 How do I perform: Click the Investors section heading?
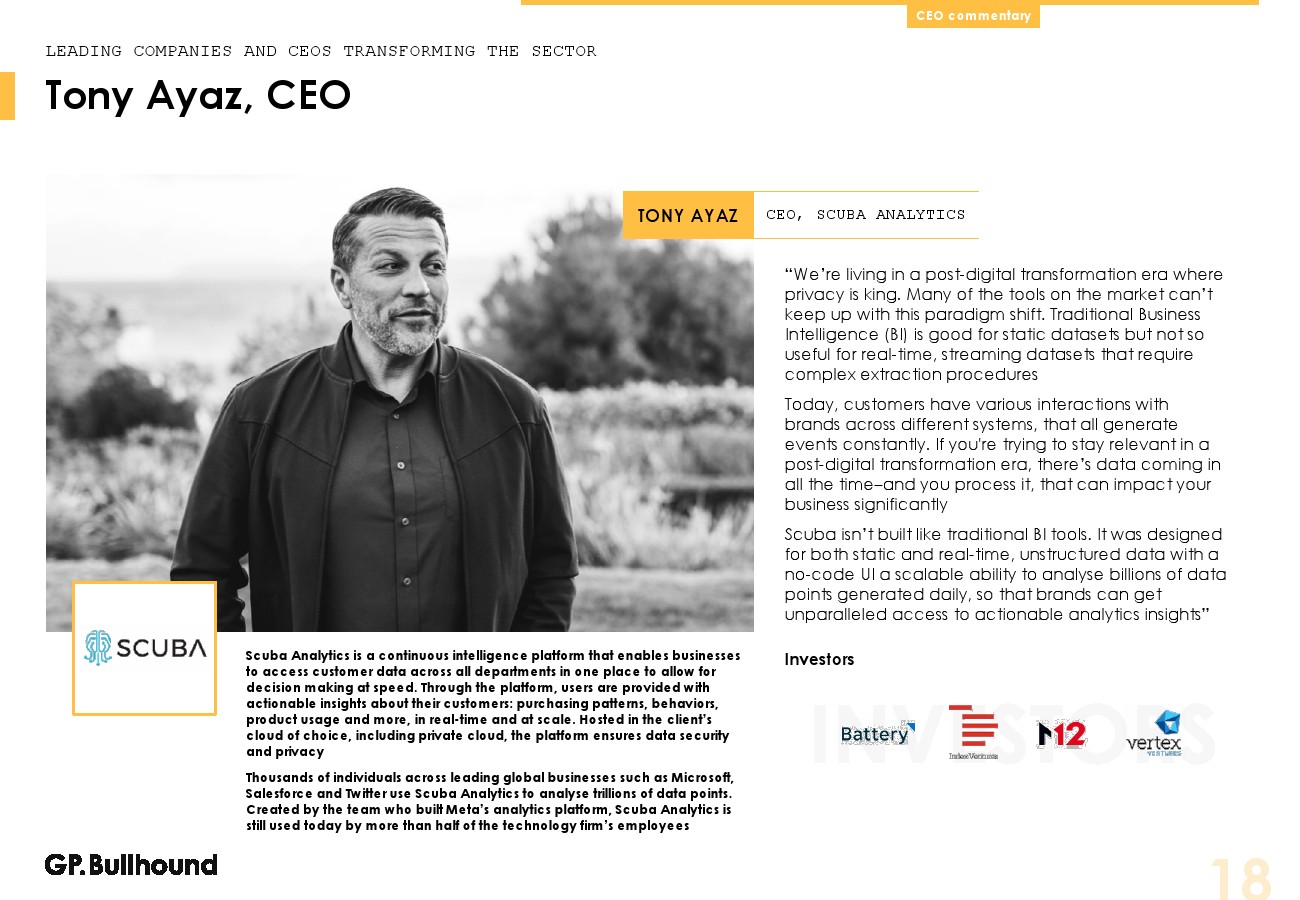(x=819, y=659)
